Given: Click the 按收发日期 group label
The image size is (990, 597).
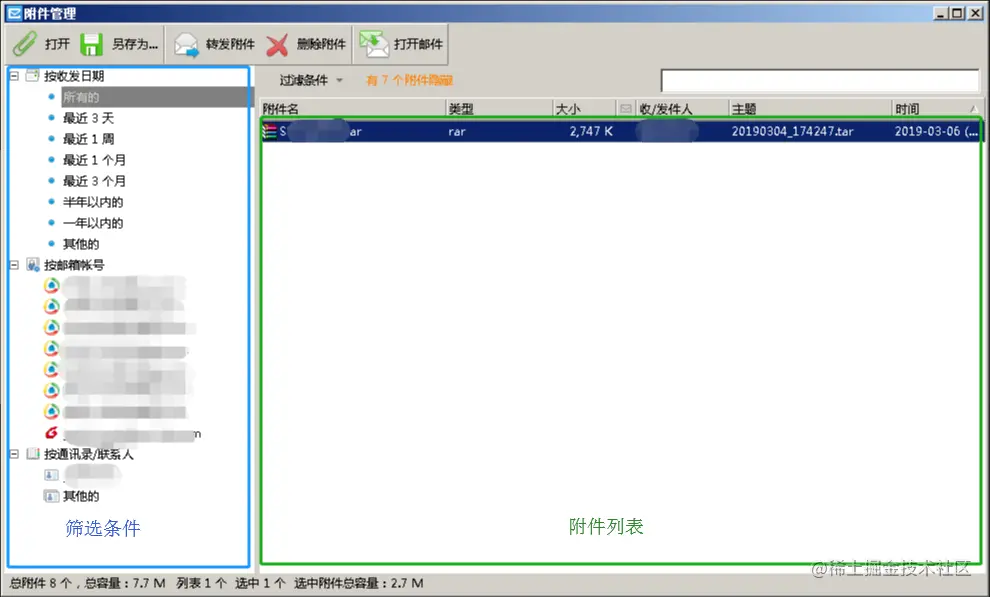Looking at the screenshot, I should [74, 76].
